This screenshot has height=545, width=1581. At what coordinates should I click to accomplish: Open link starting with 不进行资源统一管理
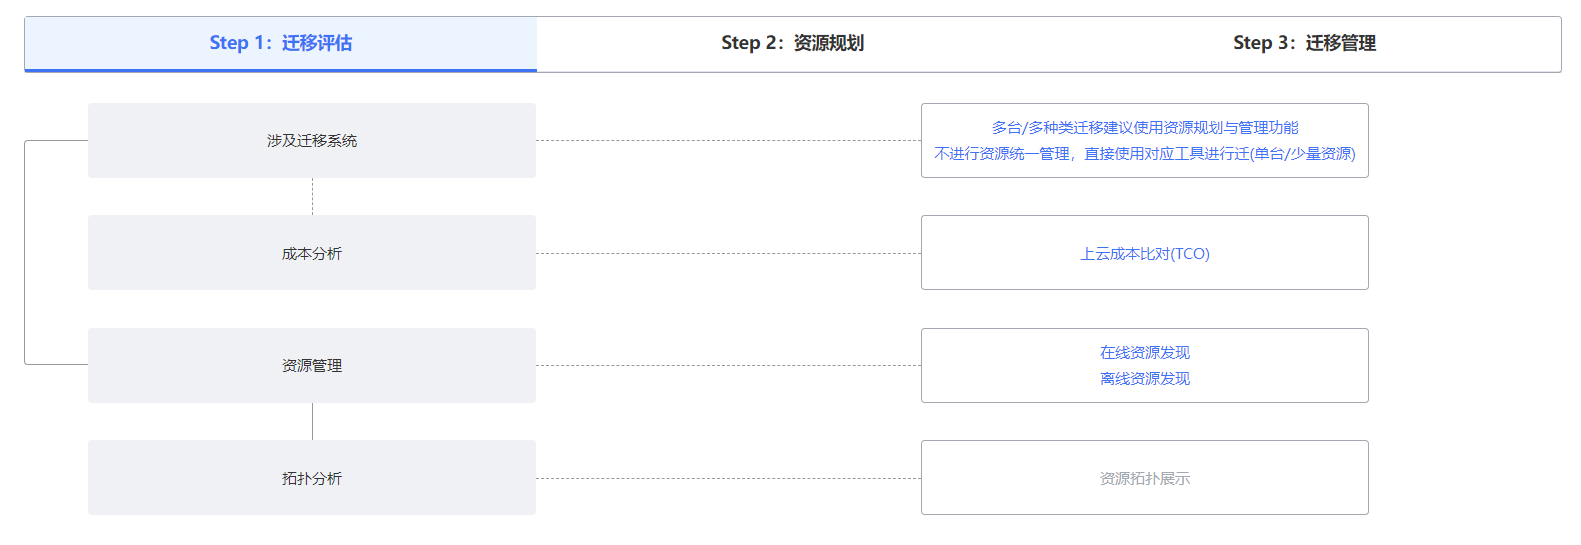point(1145,153)
